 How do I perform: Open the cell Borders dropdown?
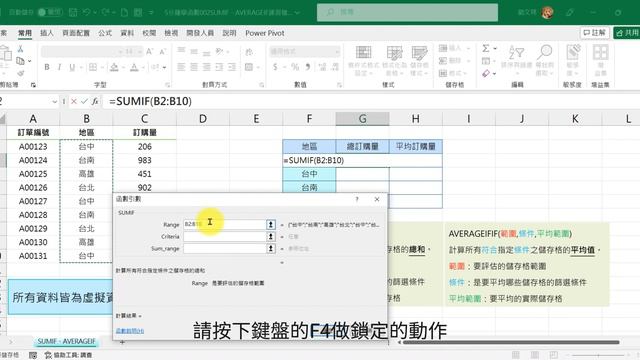point(101,67)
